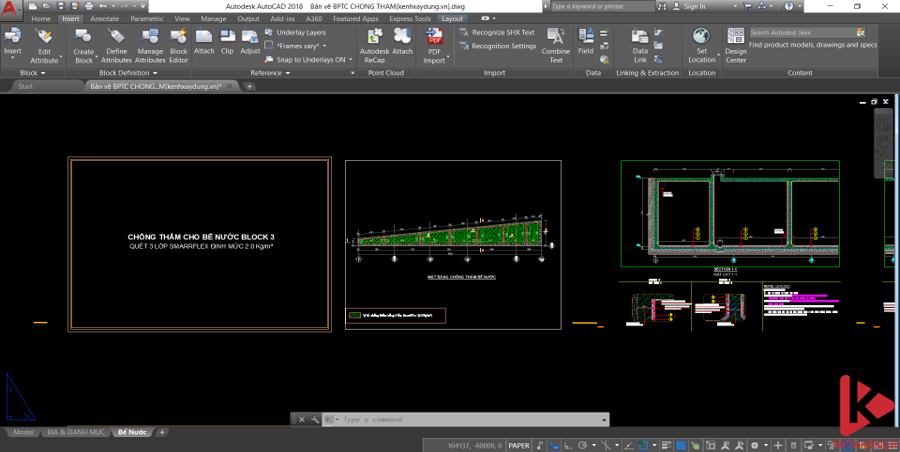Open the BÌA & DANH MỤC layout tab
Image resolution: width=900 pixels, height=452 pixels.
click(x=75, y=432)
